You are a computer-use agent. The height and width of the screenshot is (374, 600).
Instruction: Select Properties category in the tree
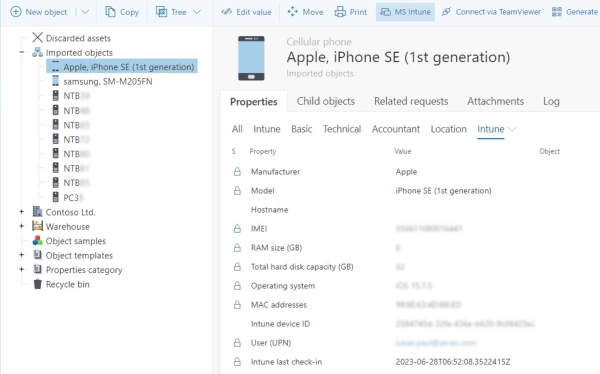84,270
